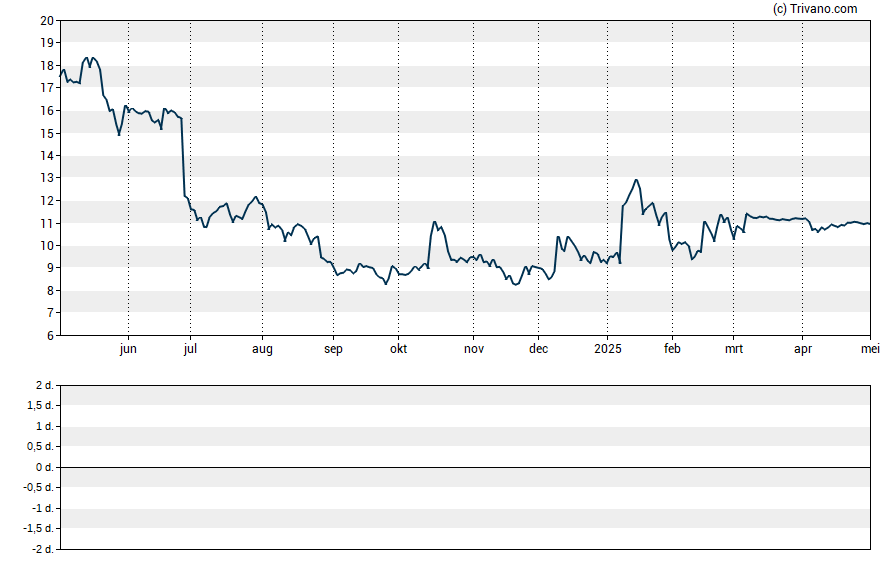Screen dimensions: 888x565
Task: Click the price axis value 19
Action: click(x=47, y=42)
